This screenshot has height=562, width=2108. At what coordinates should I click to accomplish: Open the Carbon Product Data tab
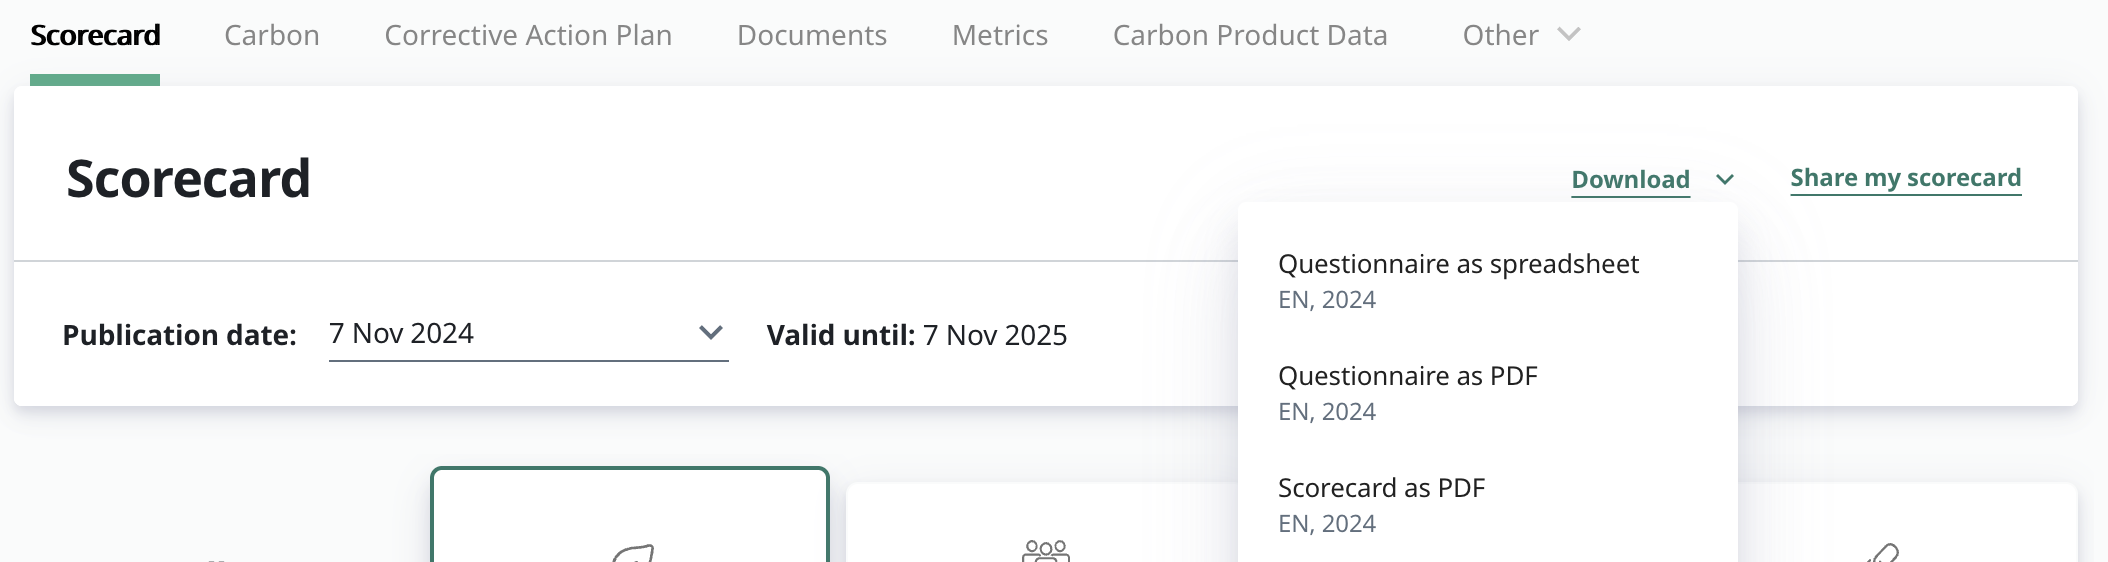pos(1250,36)
